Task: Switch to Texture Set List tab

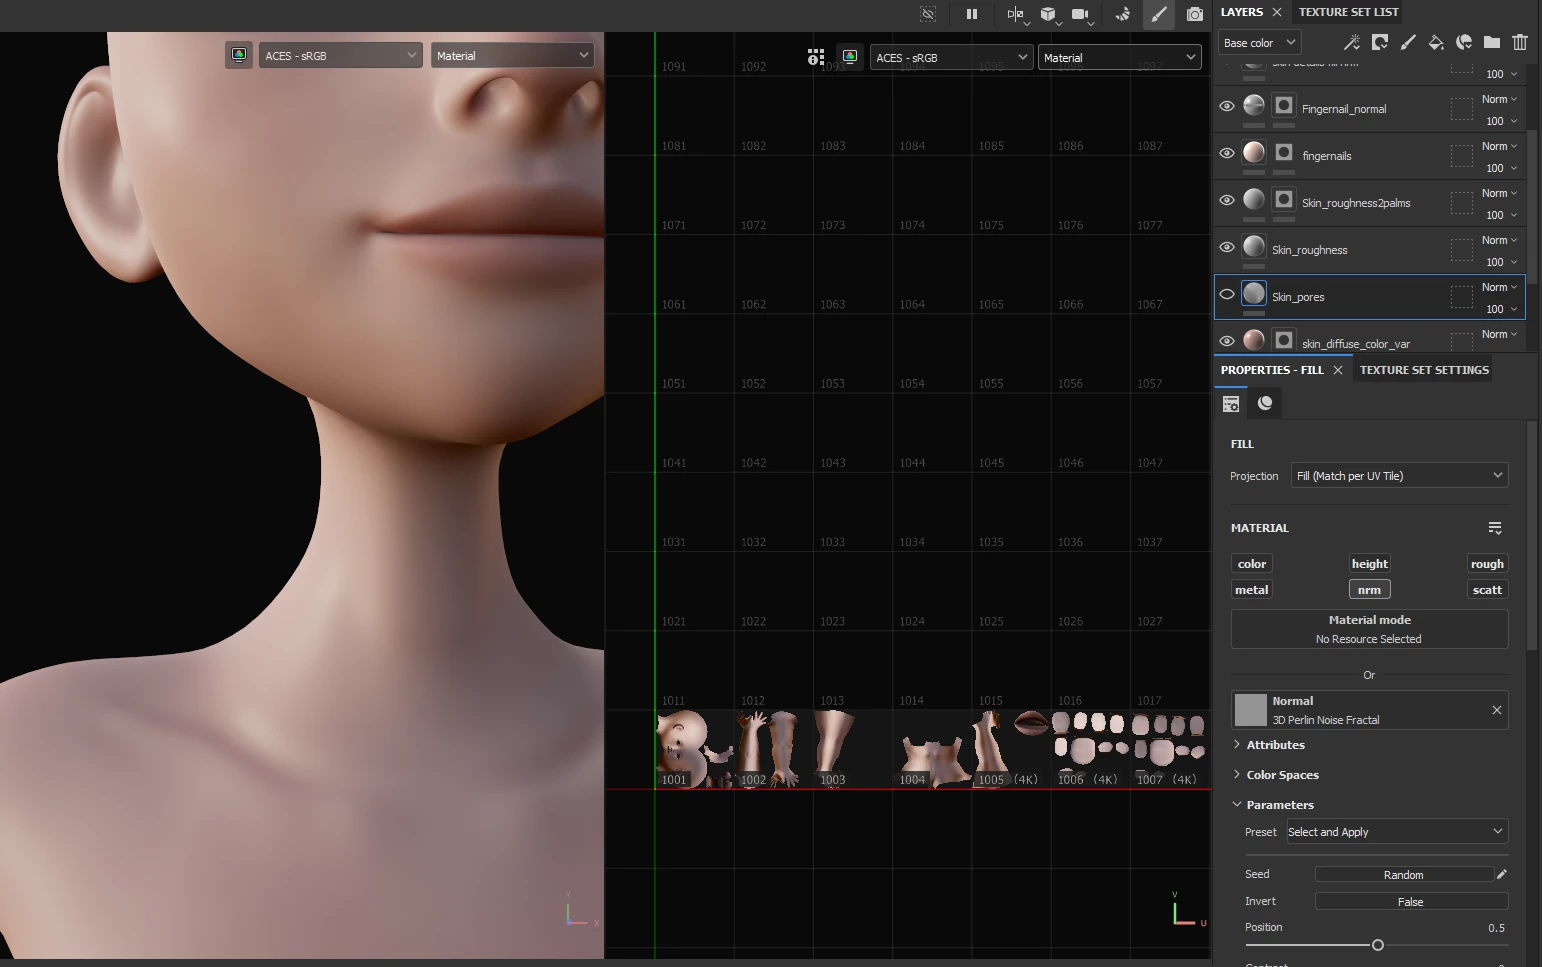Action: pyautogui.click(x=1348, y=12)
